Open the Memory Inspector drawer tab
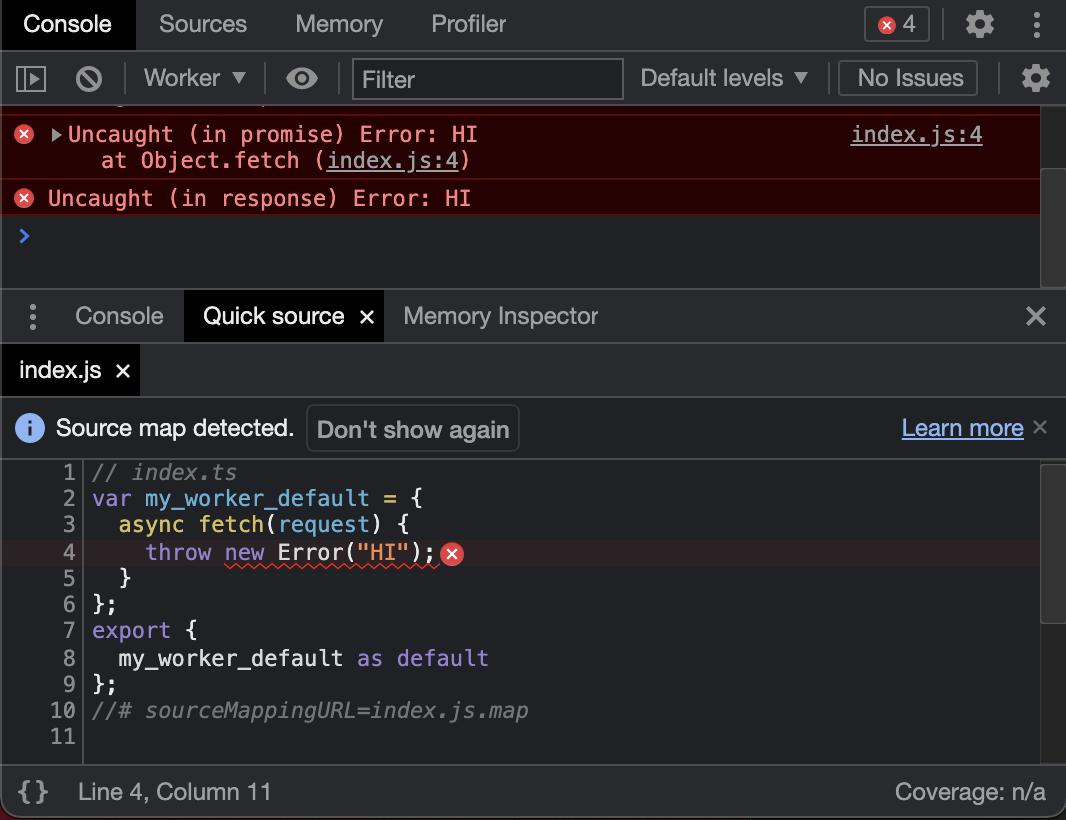 500,316
